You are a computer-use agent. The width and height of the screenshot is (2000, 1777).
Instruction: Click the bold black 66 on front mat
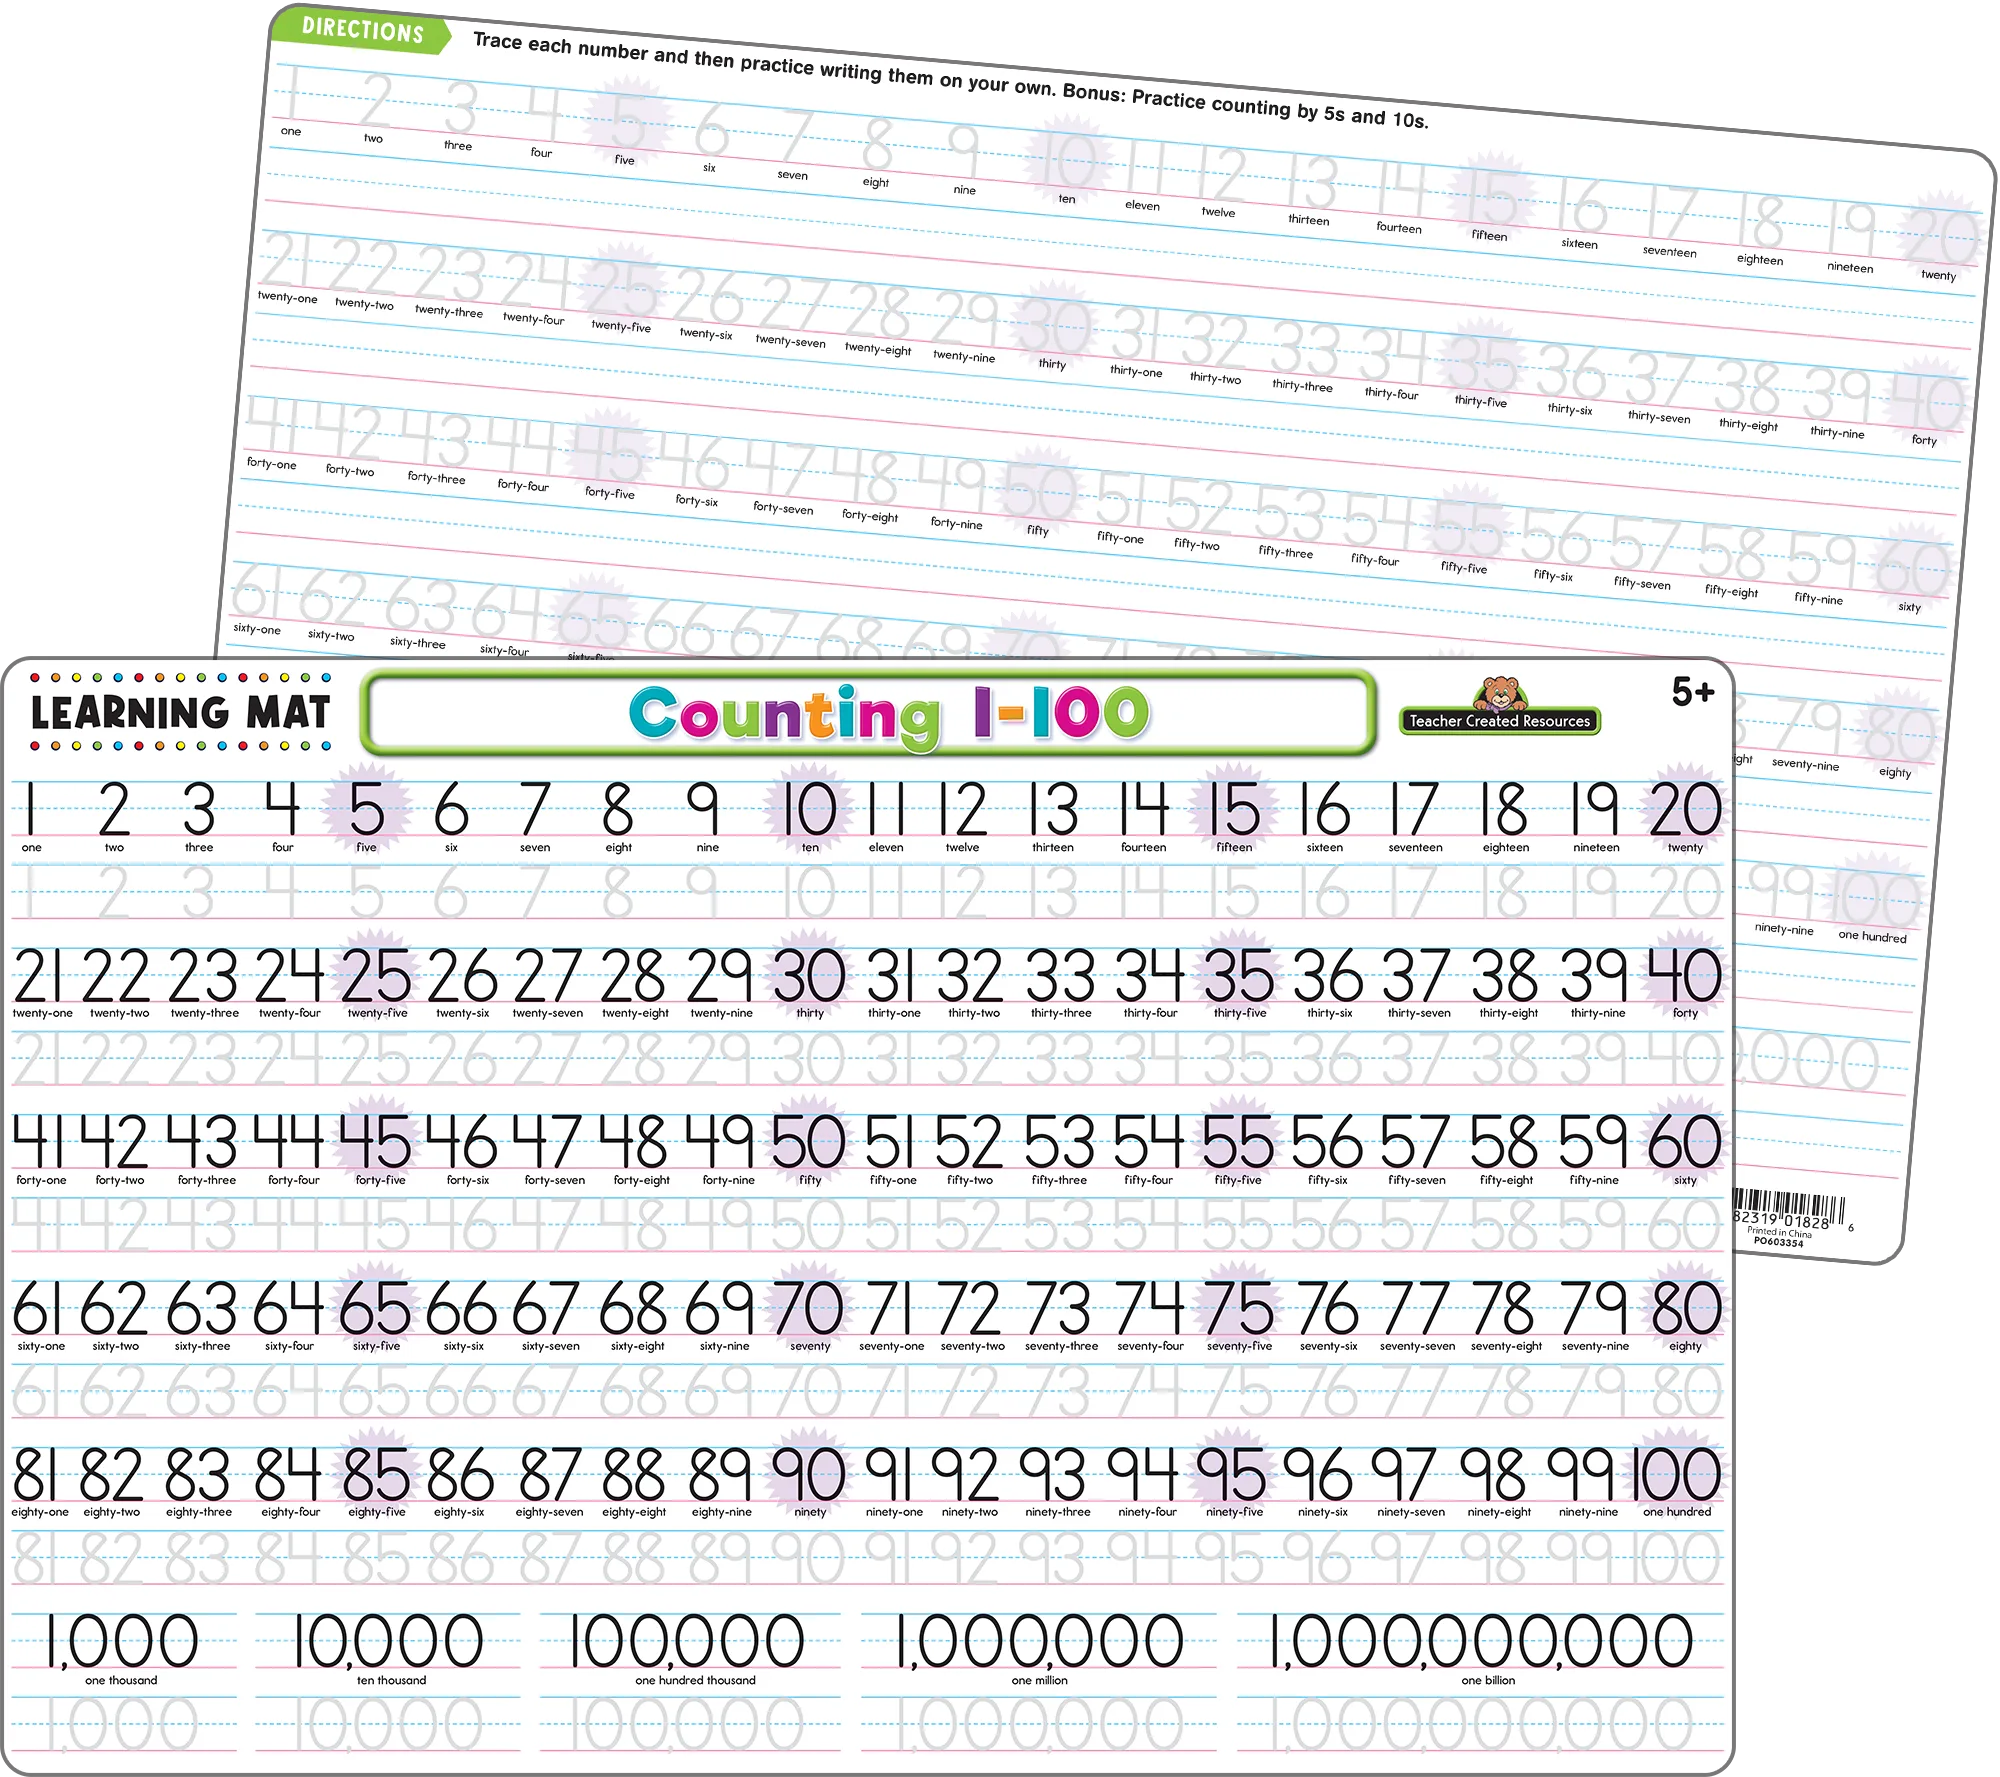pyautogui.click(x=462, y=1308)
